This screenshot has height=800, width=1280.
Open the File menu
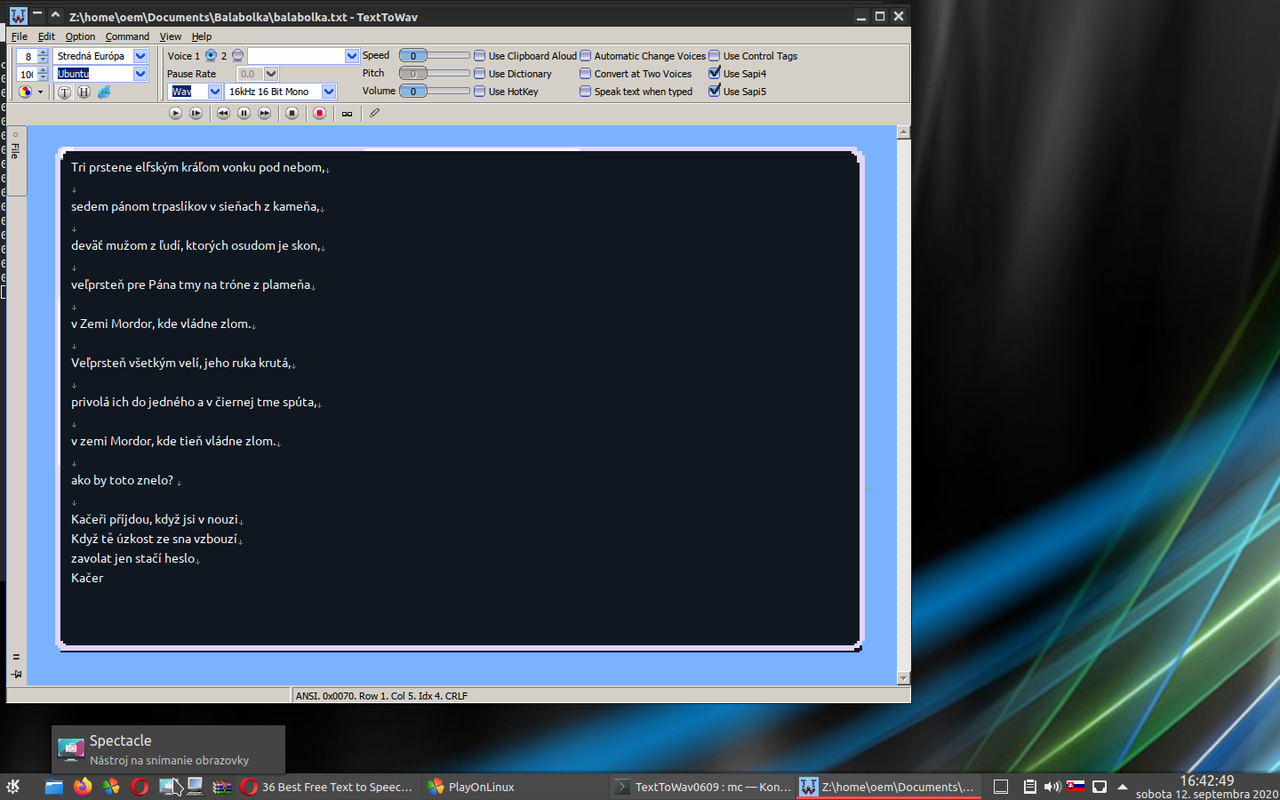[19, 37]
